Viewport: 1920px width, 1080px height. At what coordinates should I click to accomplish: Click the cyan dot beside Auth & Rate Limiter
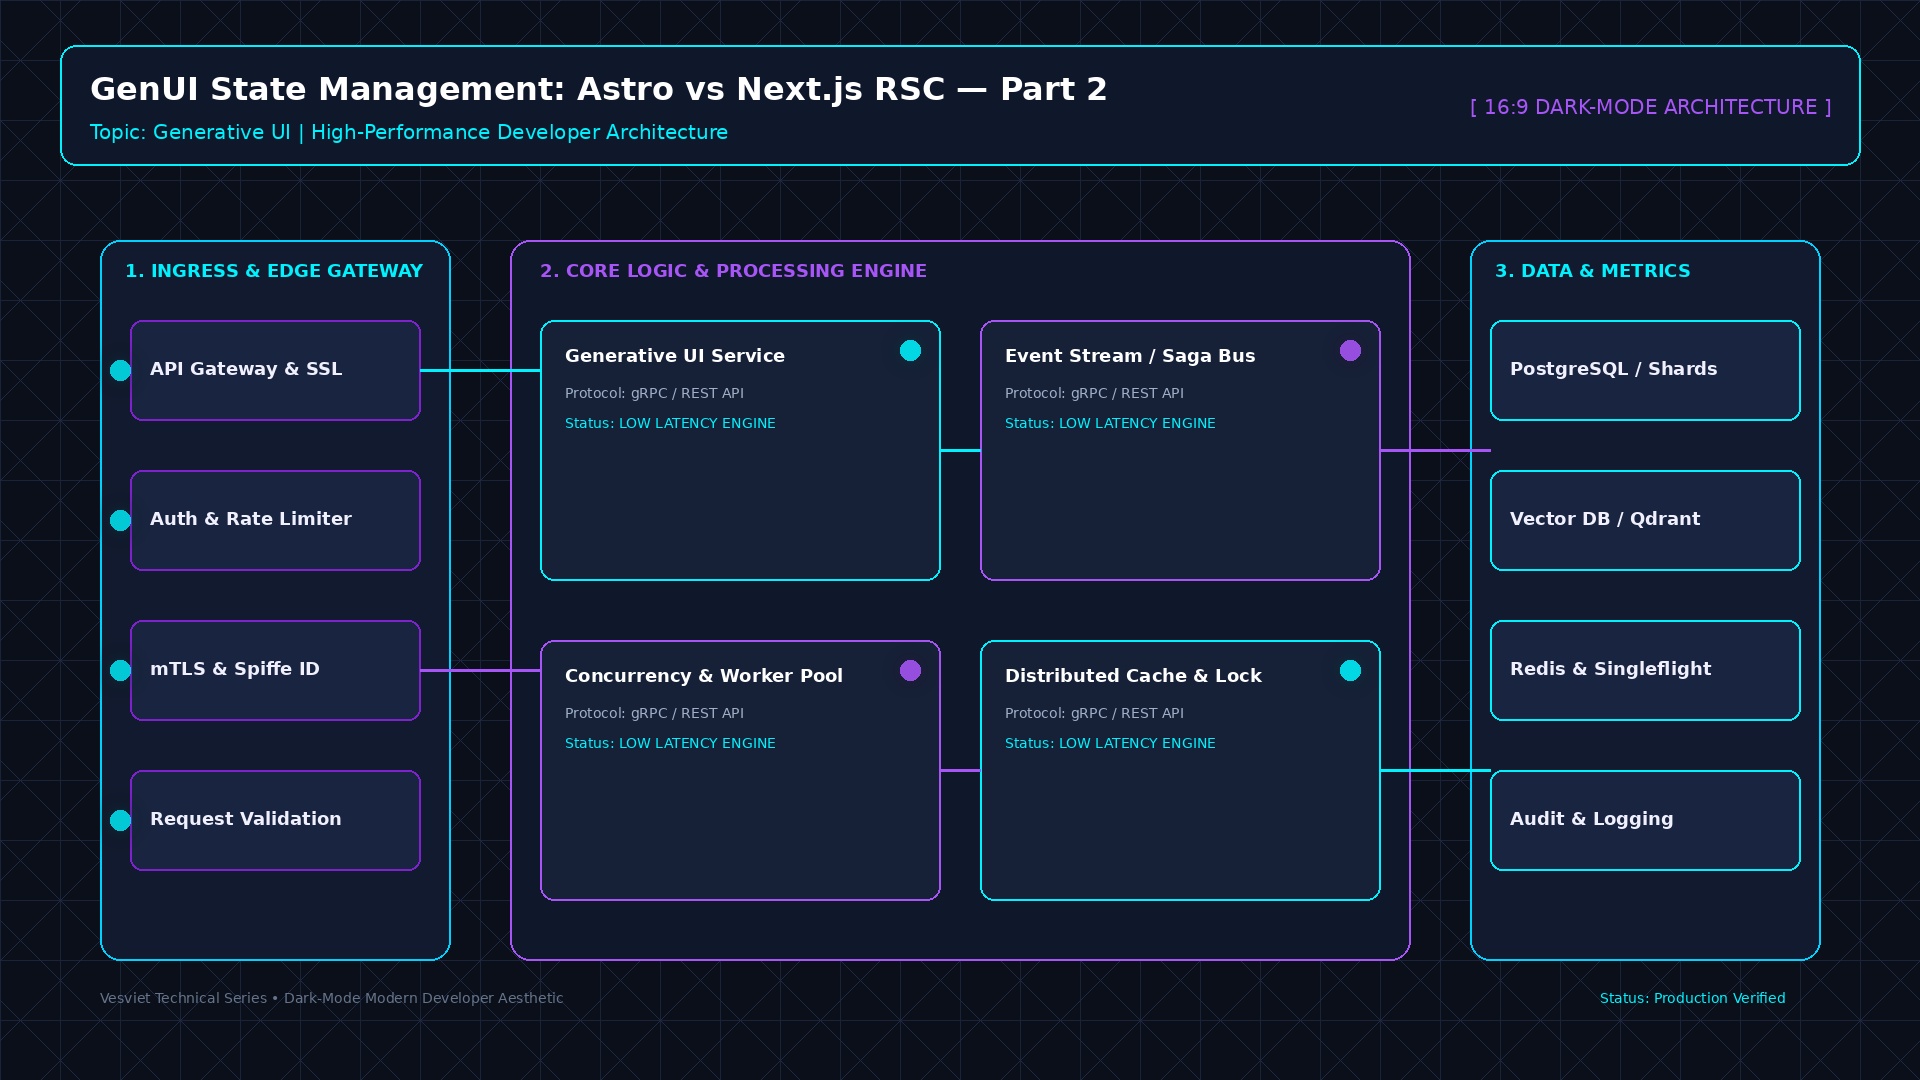[120, 521]
